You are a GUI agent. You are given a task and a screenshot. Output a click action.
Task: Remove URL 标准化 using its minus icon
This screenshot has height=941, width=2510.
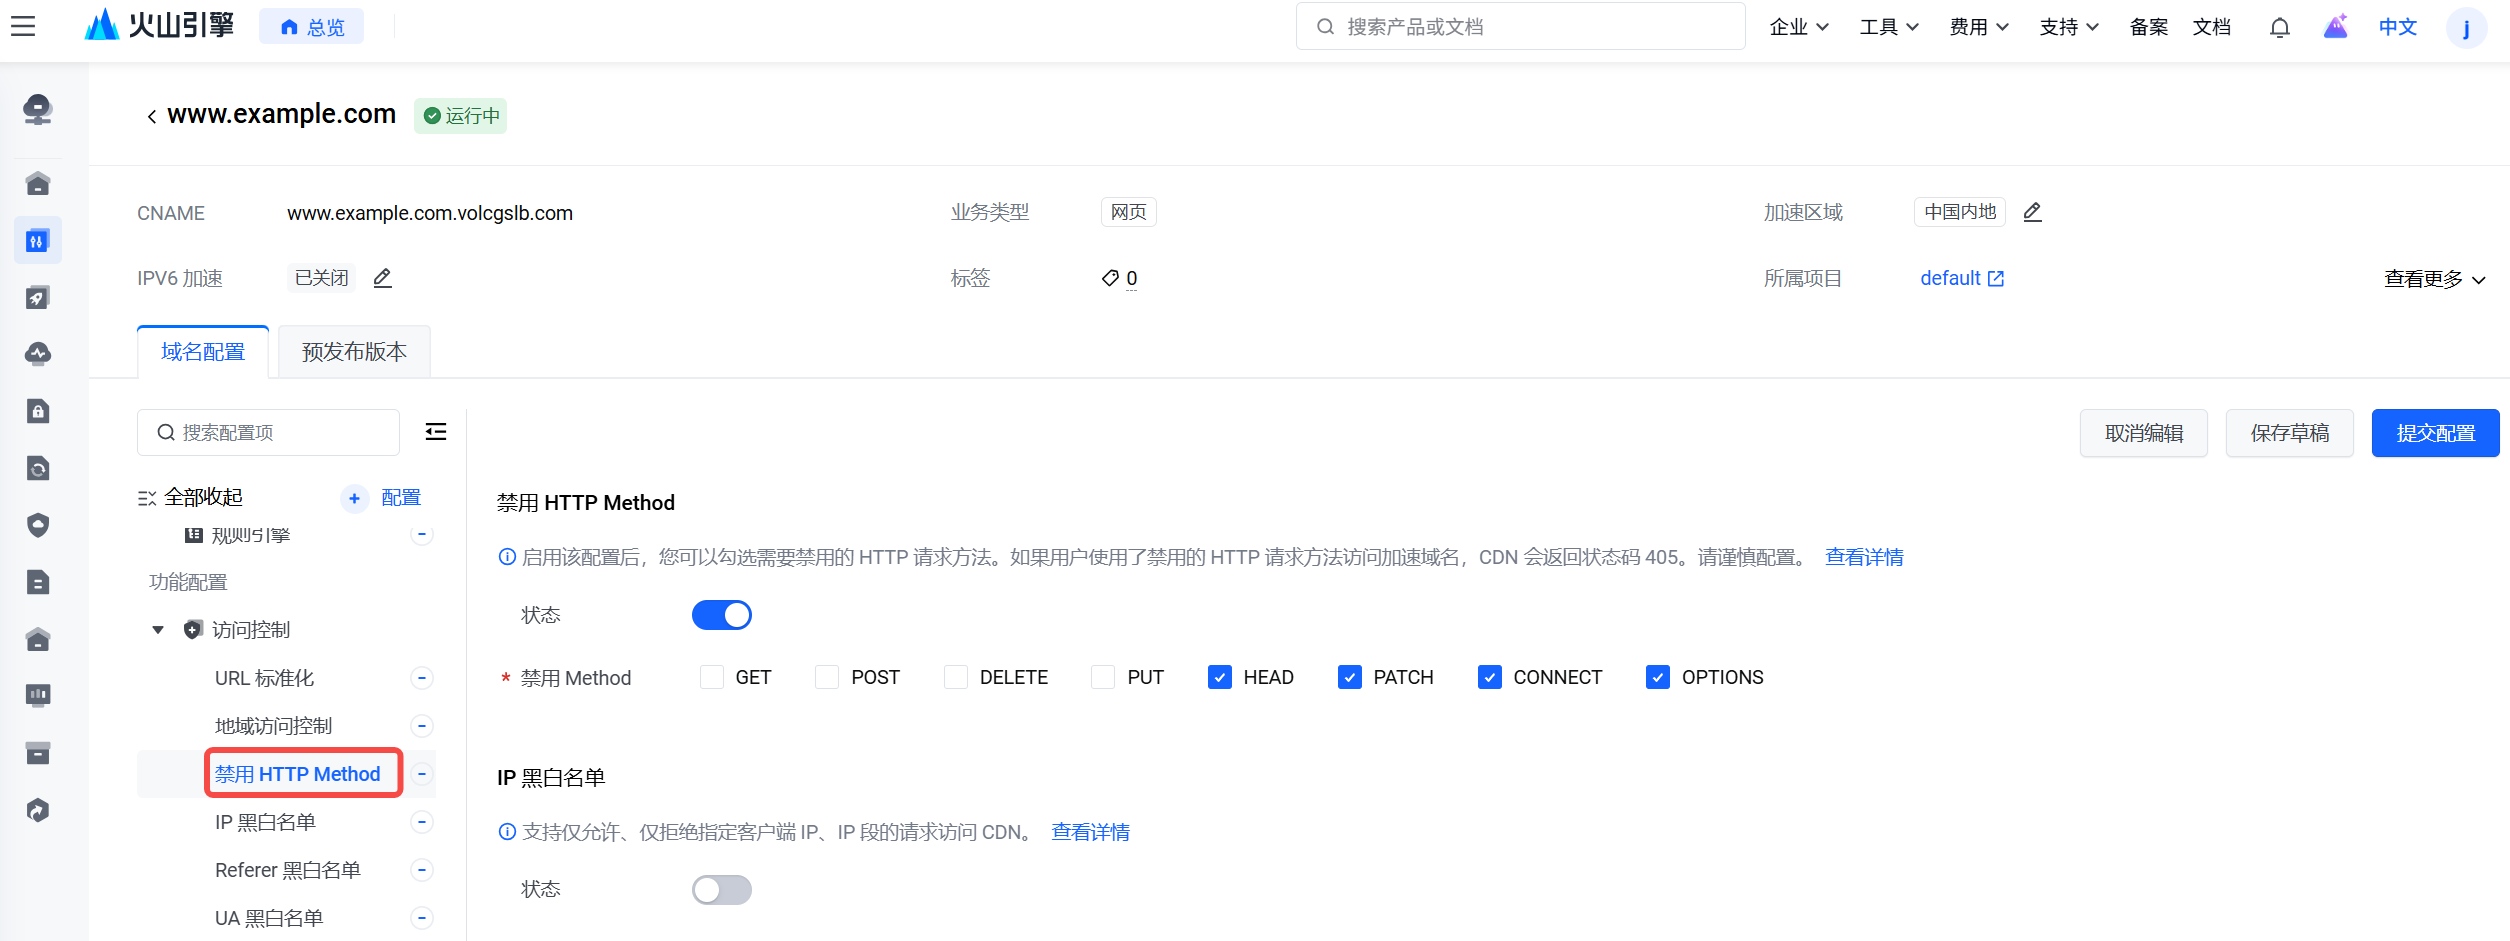click(x=422, y=678)
